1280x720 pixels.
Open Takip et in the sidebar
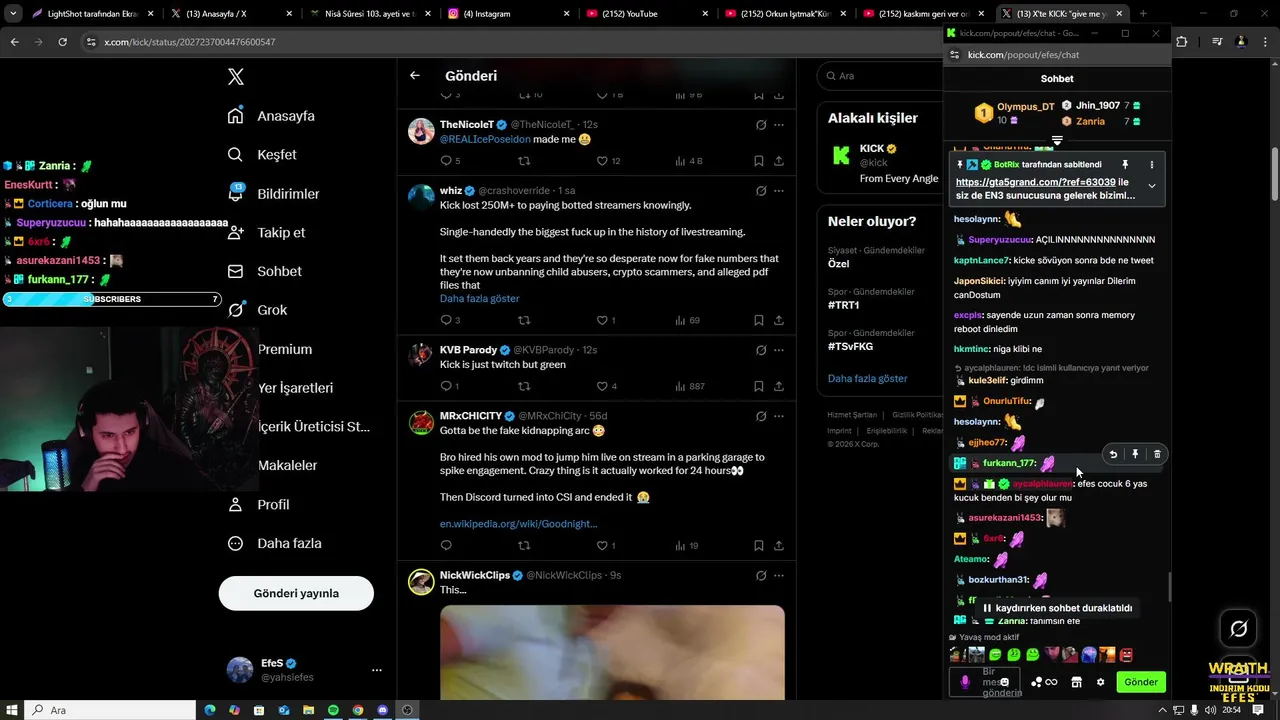point(266,232)
